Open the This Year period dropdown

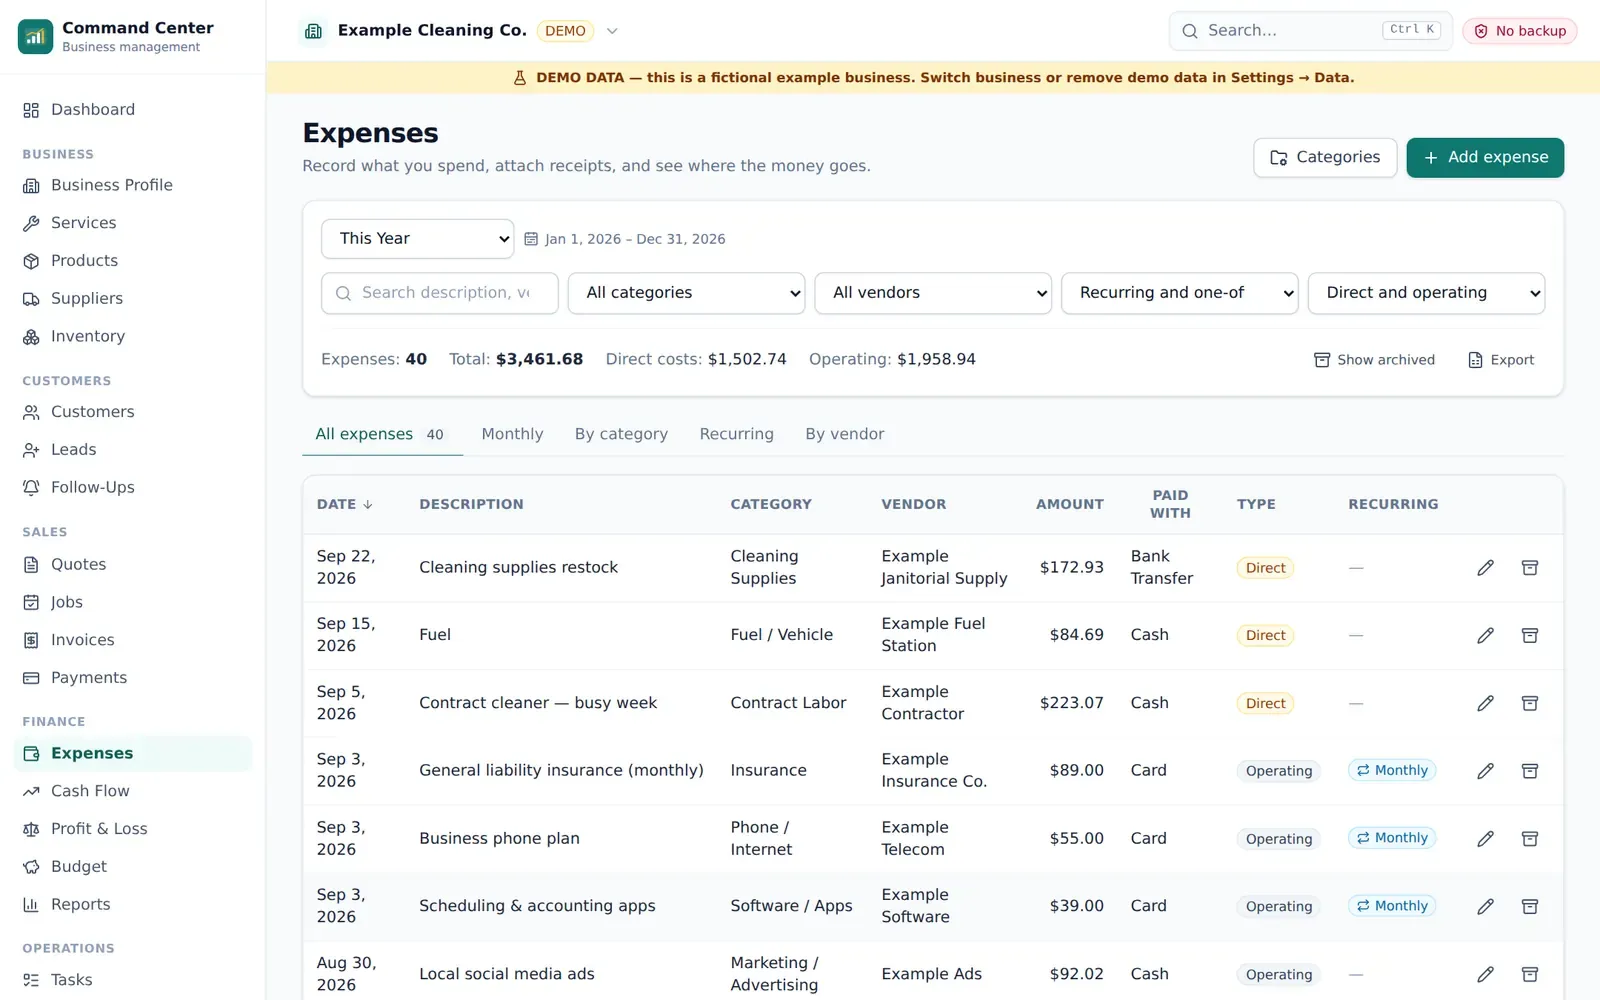point(417,239)
